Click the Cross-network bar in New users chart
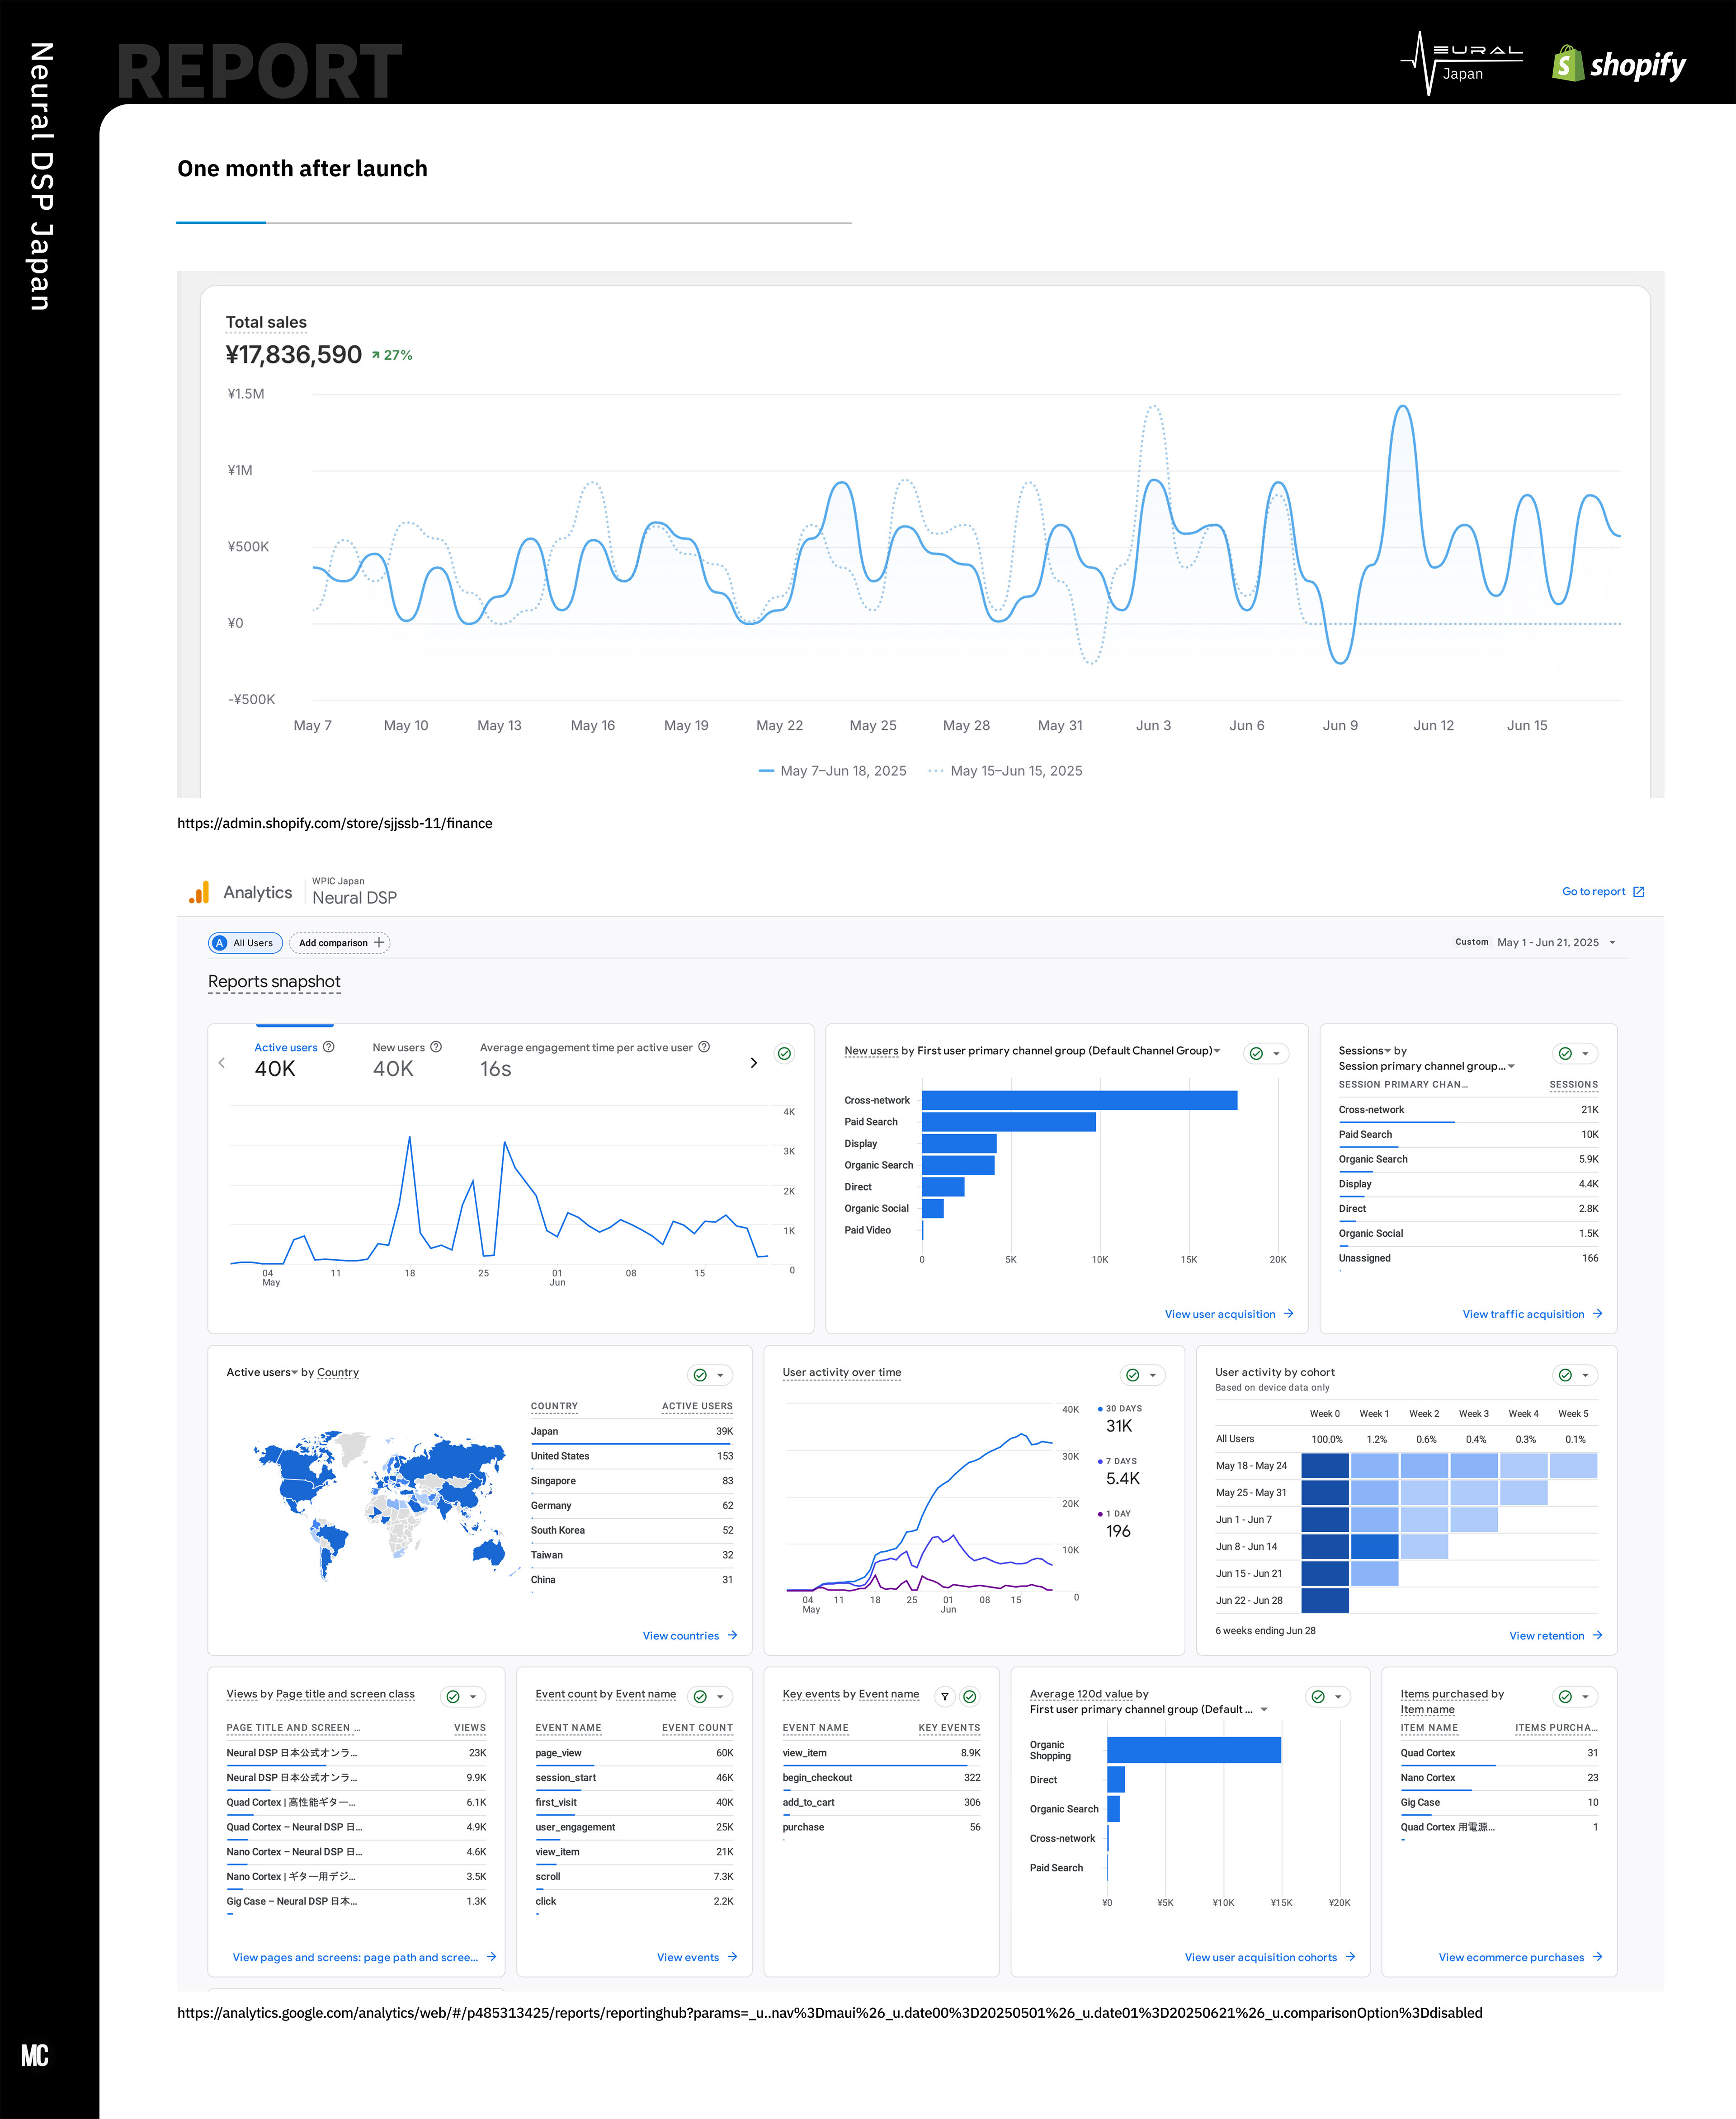Viewport: 1736px width, 2119px height. [1079, 1101]
